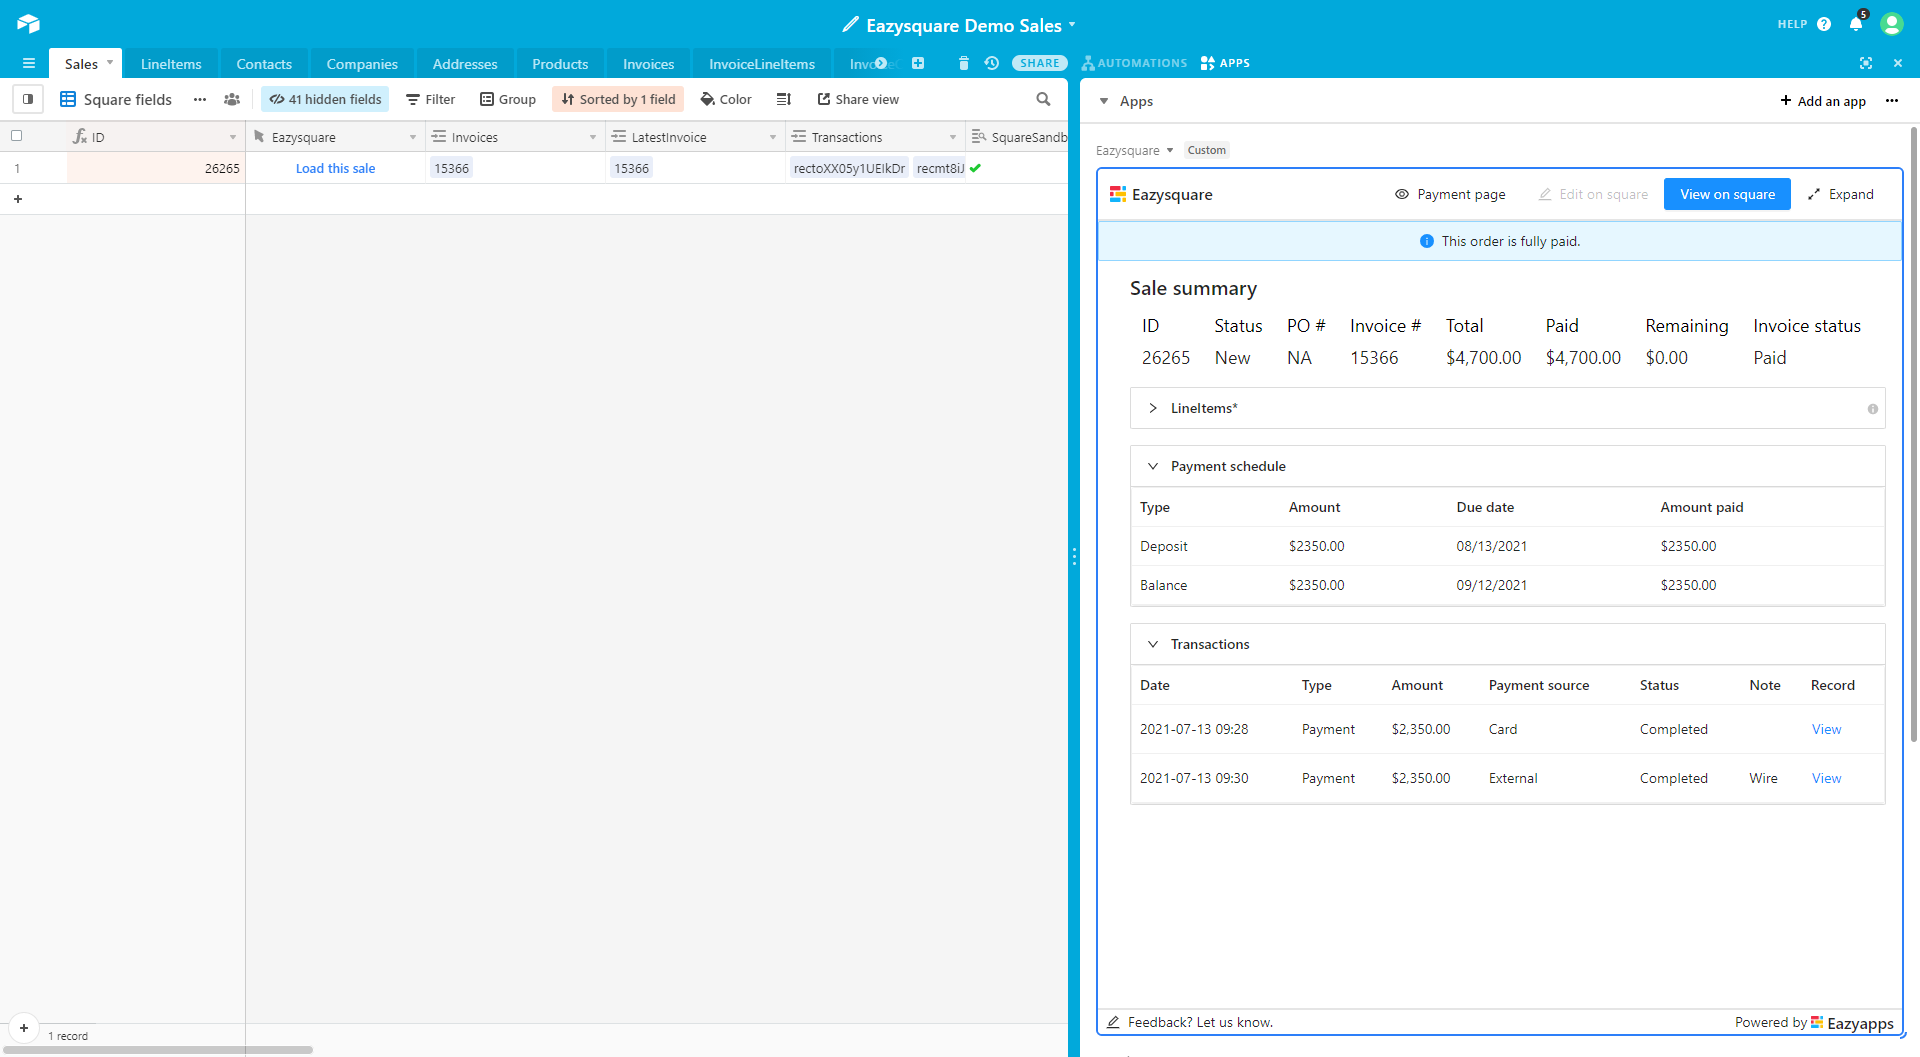Open the row height menu
Screen dimensions: 1920x1057
point(784,99)
